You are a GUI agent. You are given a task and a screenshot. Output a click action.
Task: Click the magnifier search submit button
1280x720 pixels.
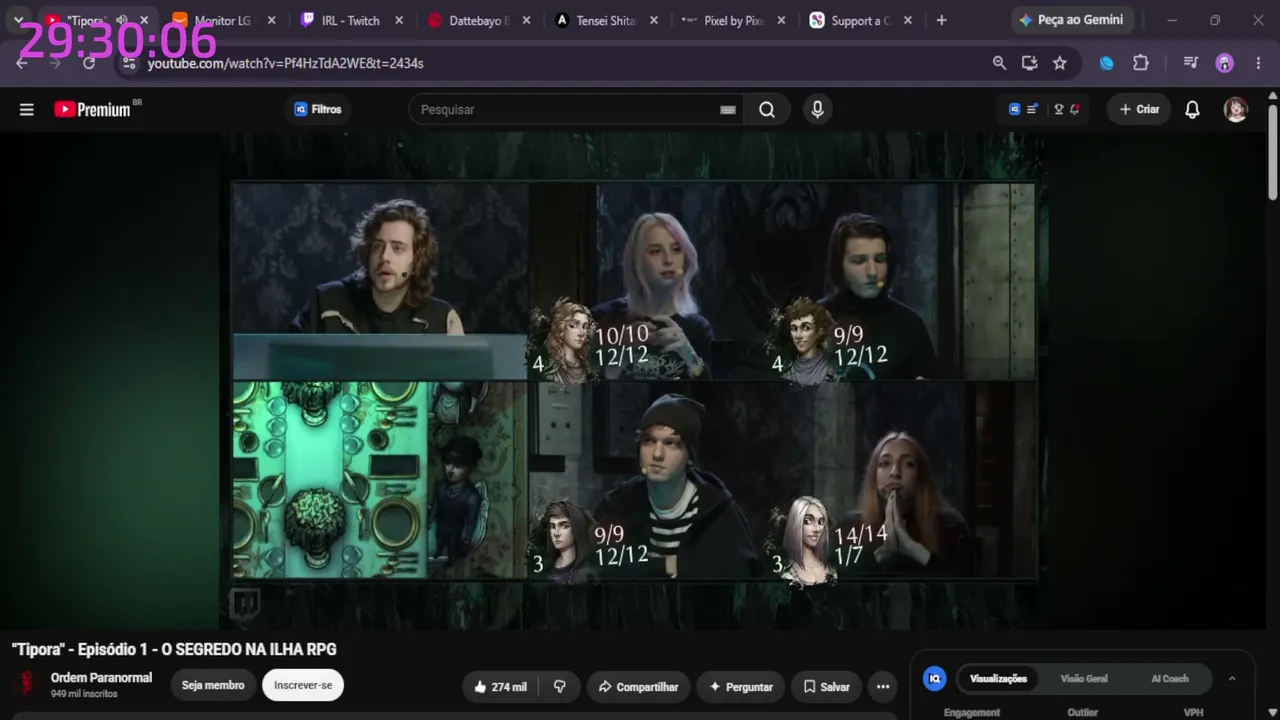coord(767,110)
